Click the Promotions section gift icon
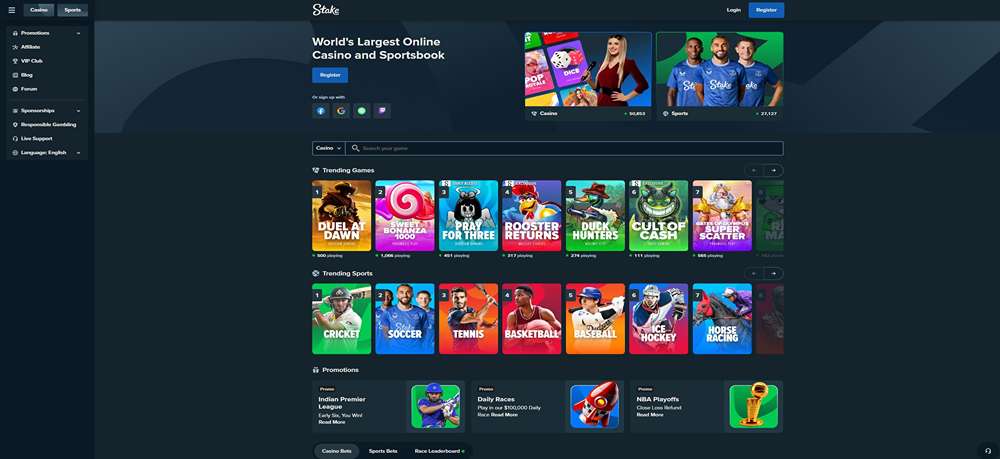This screenshot has width=1000, height=459. click(316, 370)
